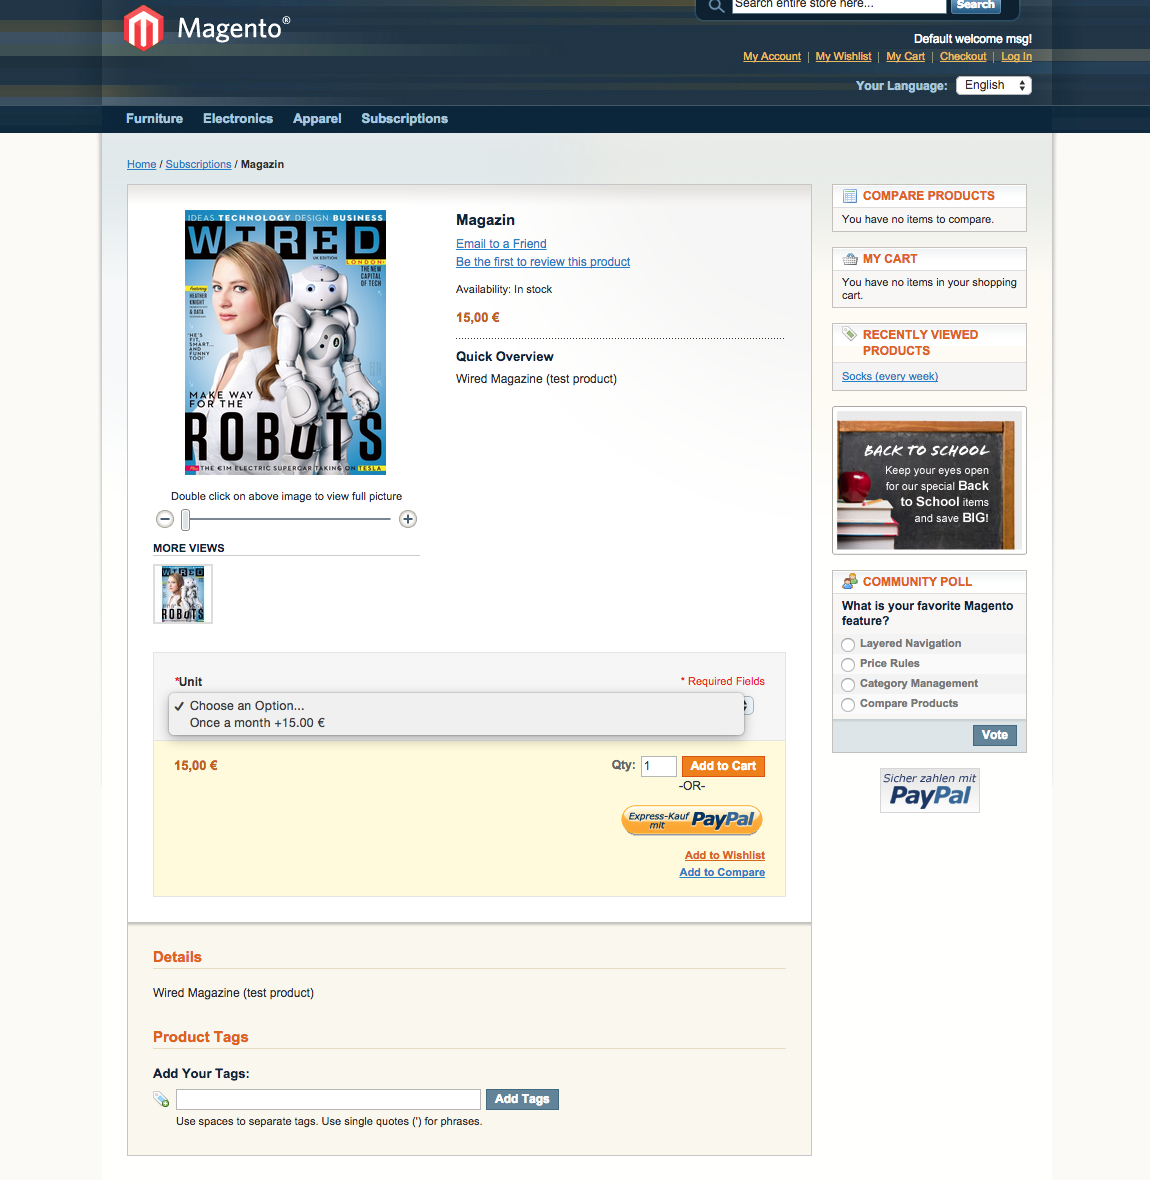Click Home breadcrumb link
Screen dimensions: 1150x1180
(141, 164)
